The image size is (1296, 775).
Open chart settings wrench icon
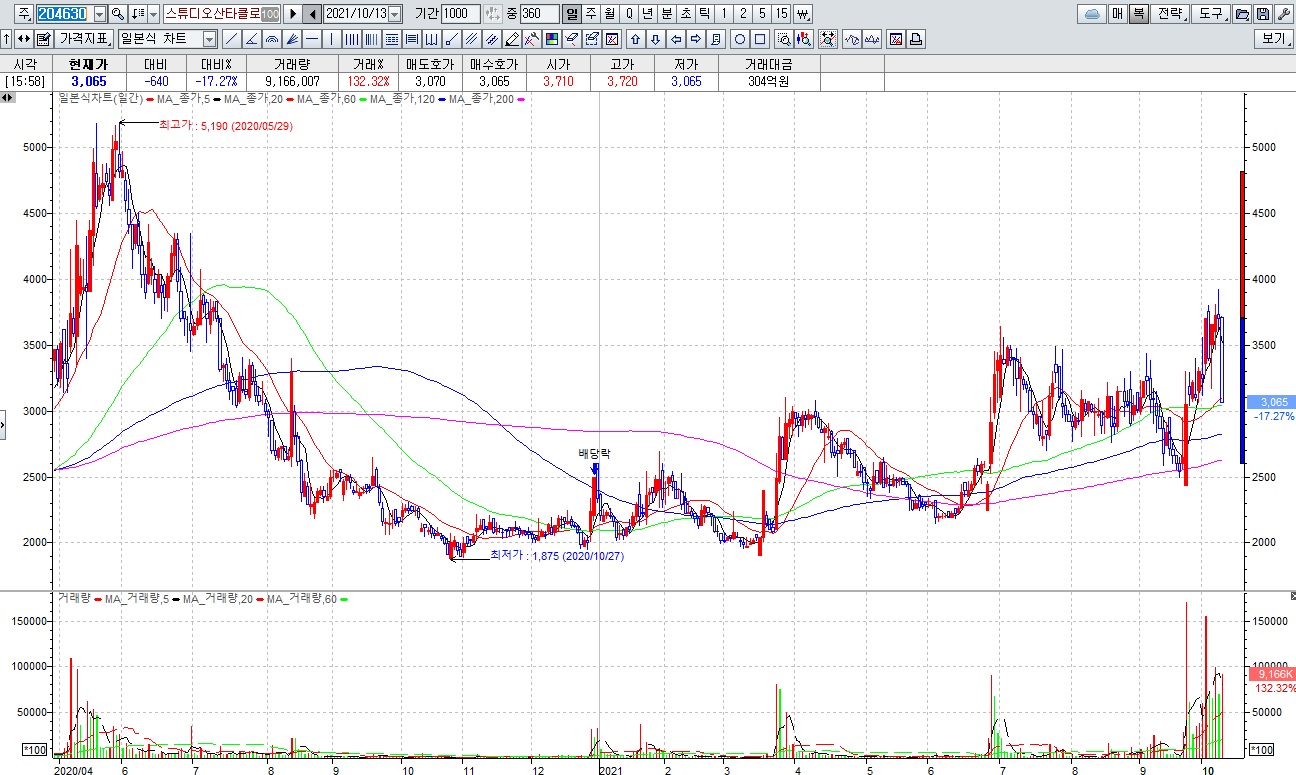pyautogui.click(x=1283, y=14)
